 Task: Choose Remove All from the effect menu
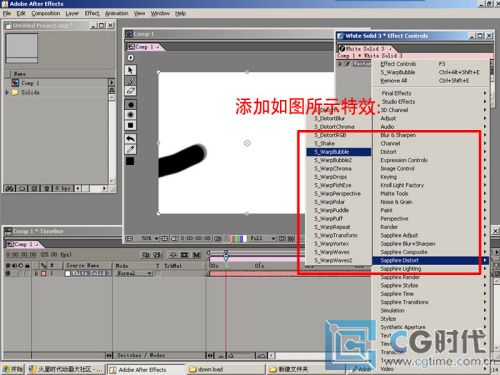431,81
